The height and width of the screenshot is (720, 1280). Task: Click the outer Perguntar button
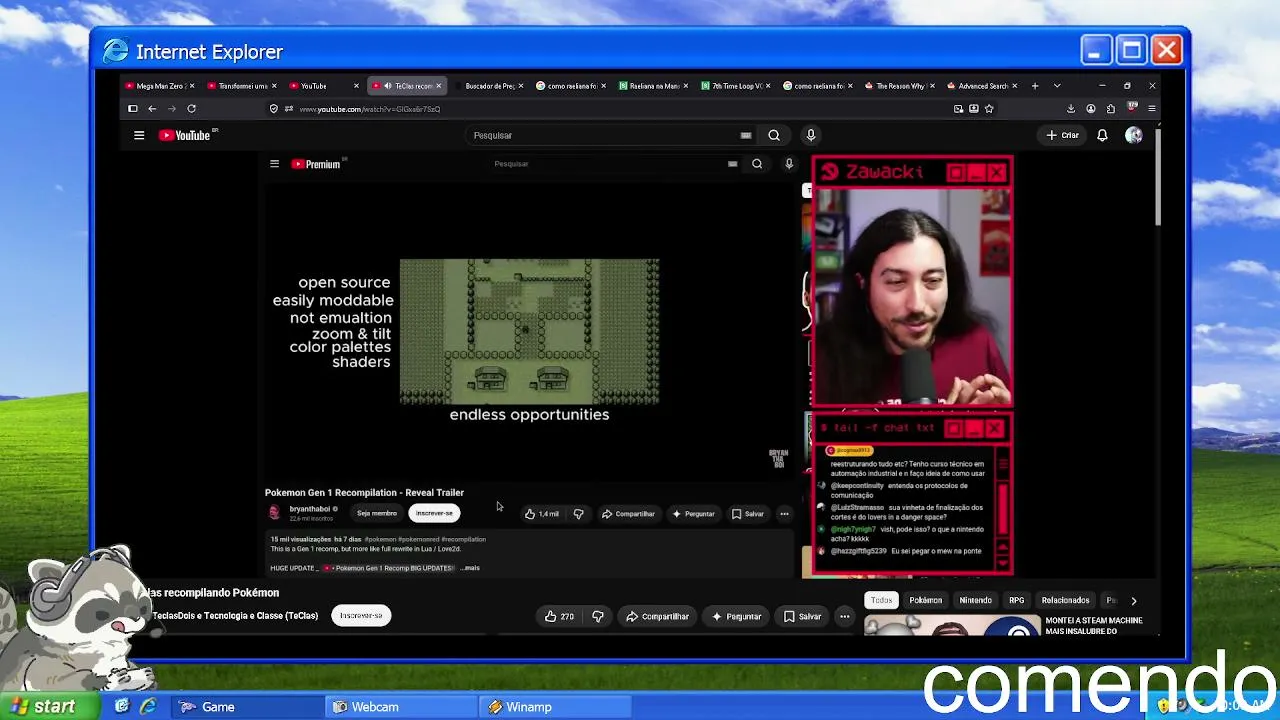(x=736, y=616)
